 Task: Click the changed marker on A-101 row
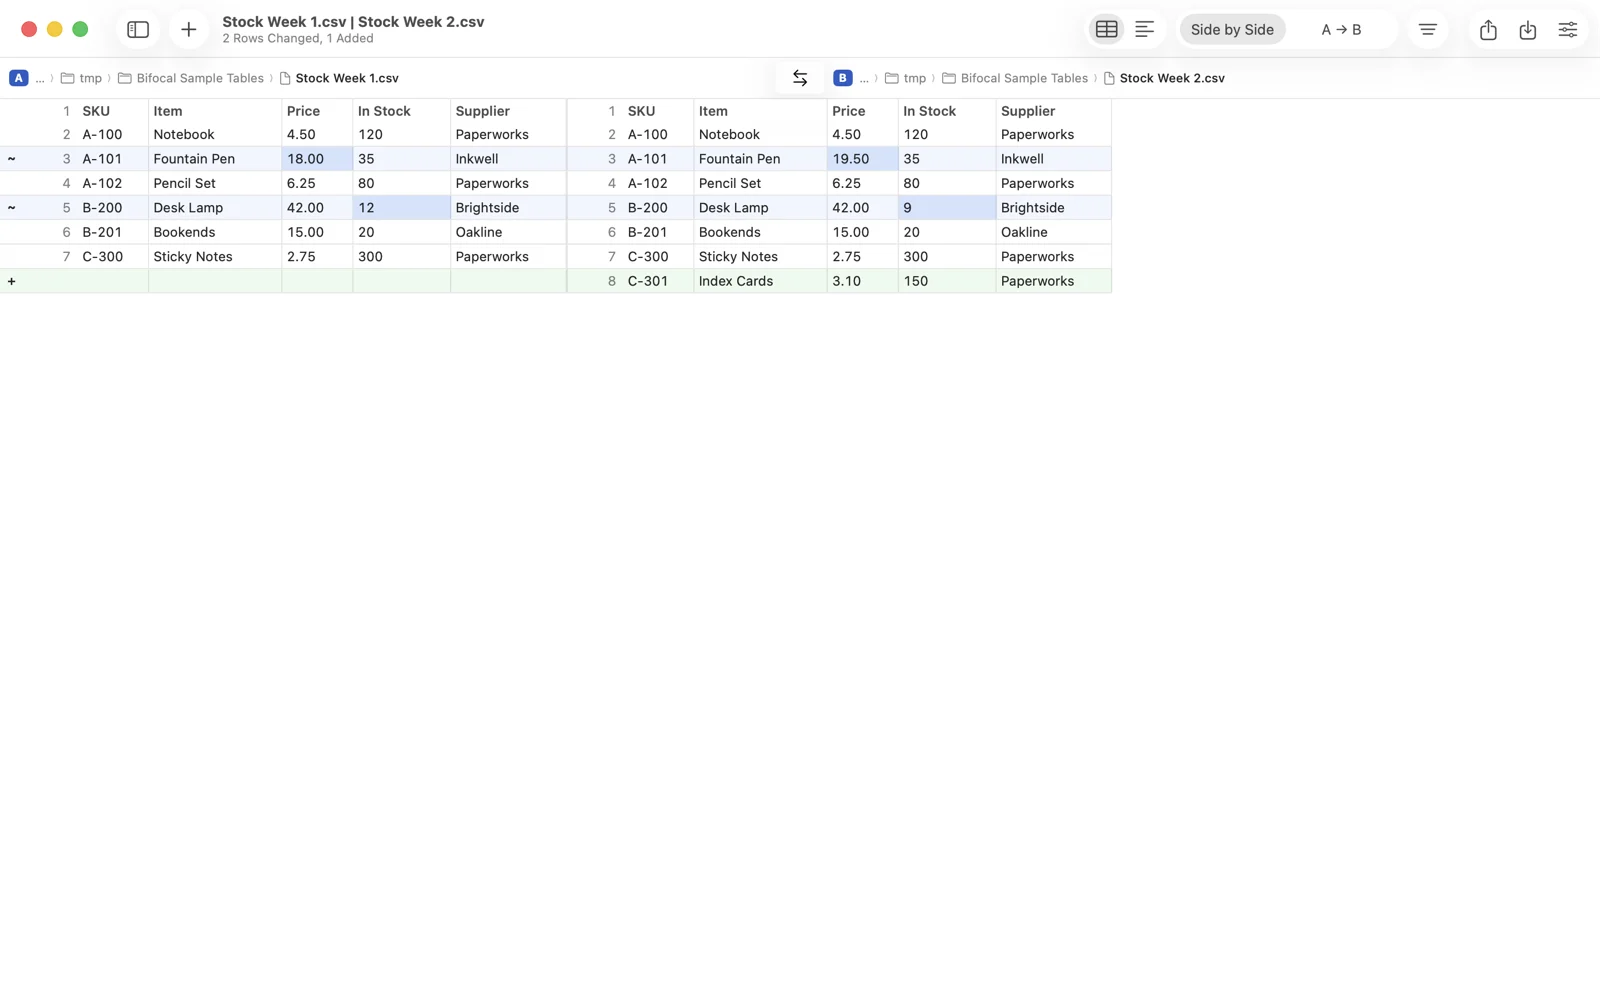pos(11,159)
